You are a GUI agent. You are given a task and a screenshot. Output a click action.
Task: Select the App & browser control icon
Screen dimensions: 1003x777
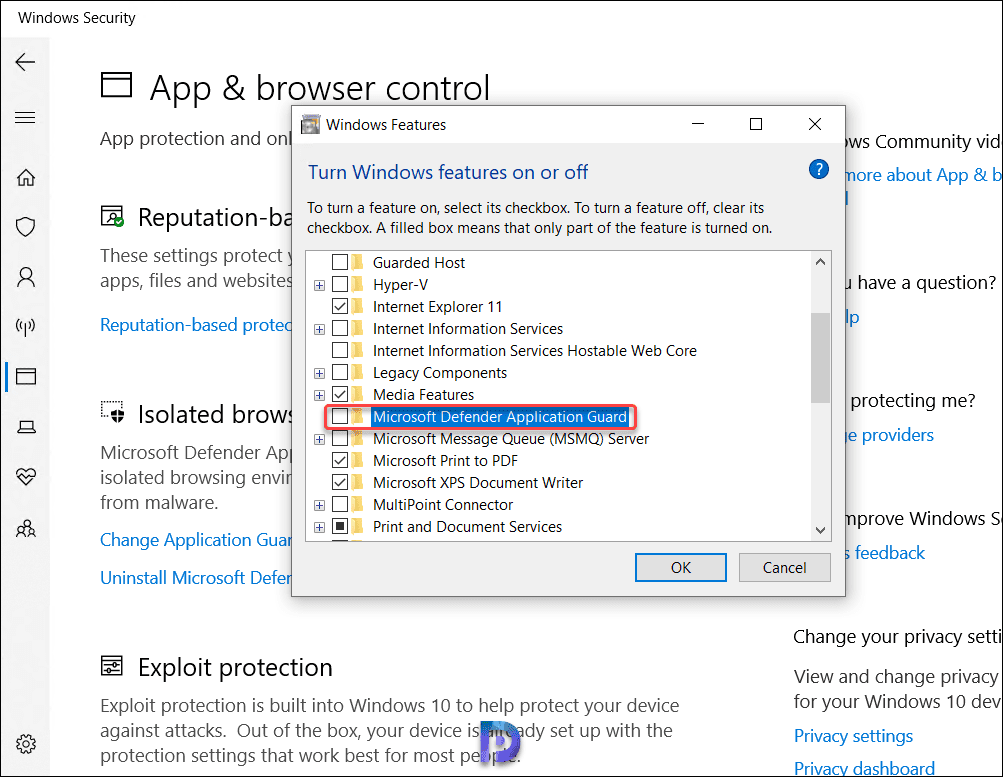point(25,377)
